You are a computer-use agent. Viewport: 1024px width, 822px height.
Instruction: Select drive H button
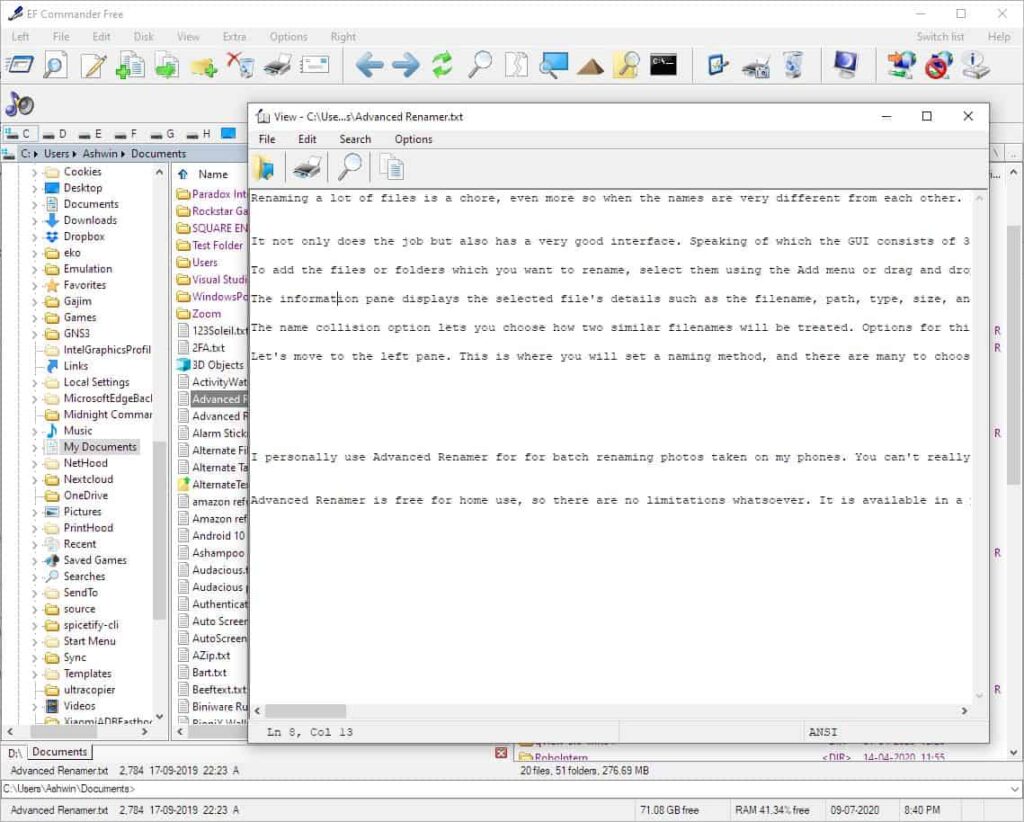[199, 134]
